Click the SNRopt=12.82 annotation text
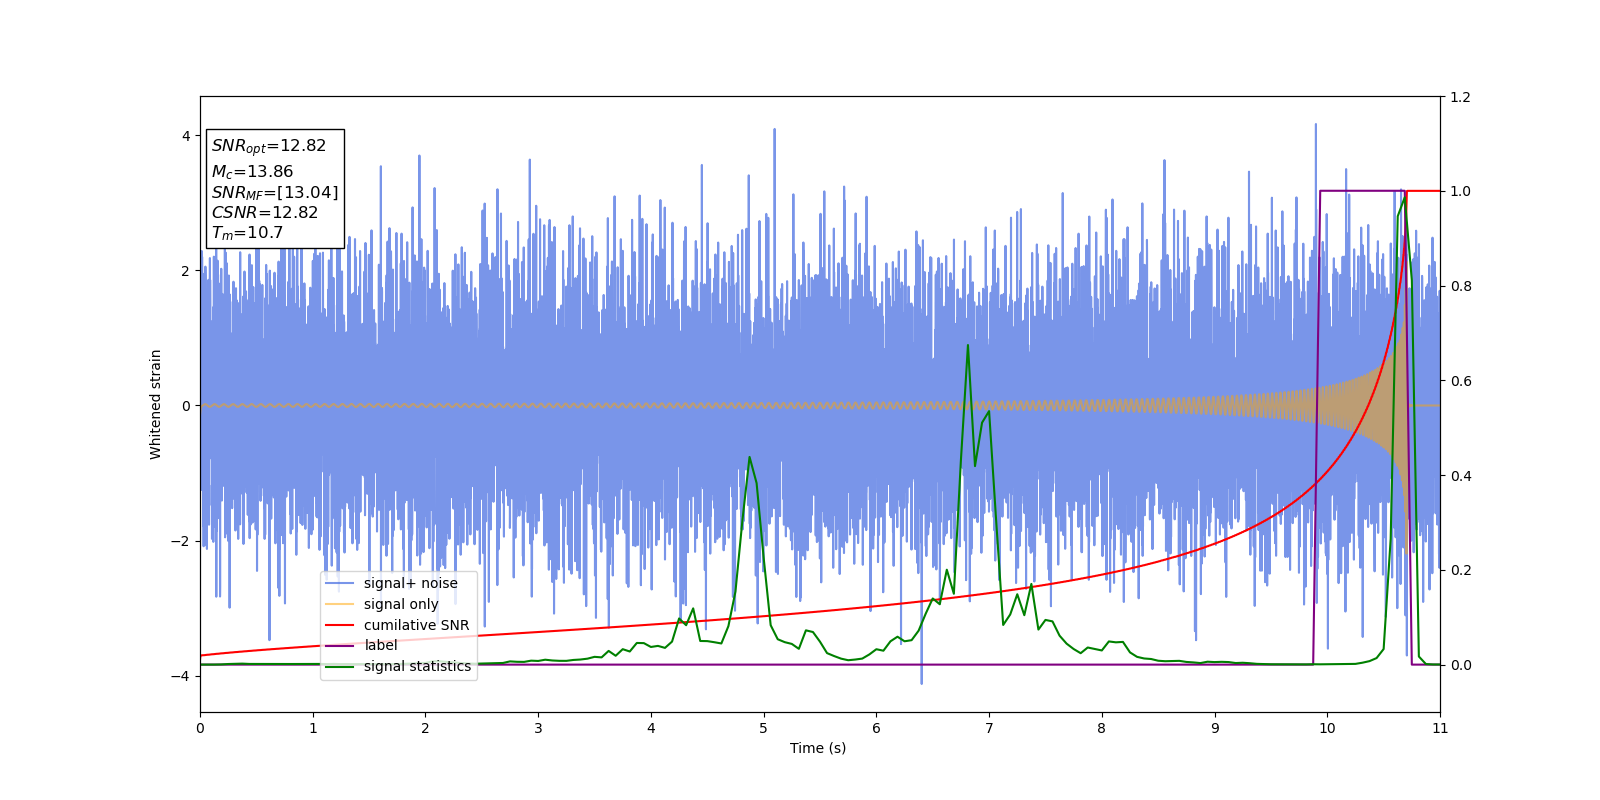1600x800 pixels. tap(269, 146)
